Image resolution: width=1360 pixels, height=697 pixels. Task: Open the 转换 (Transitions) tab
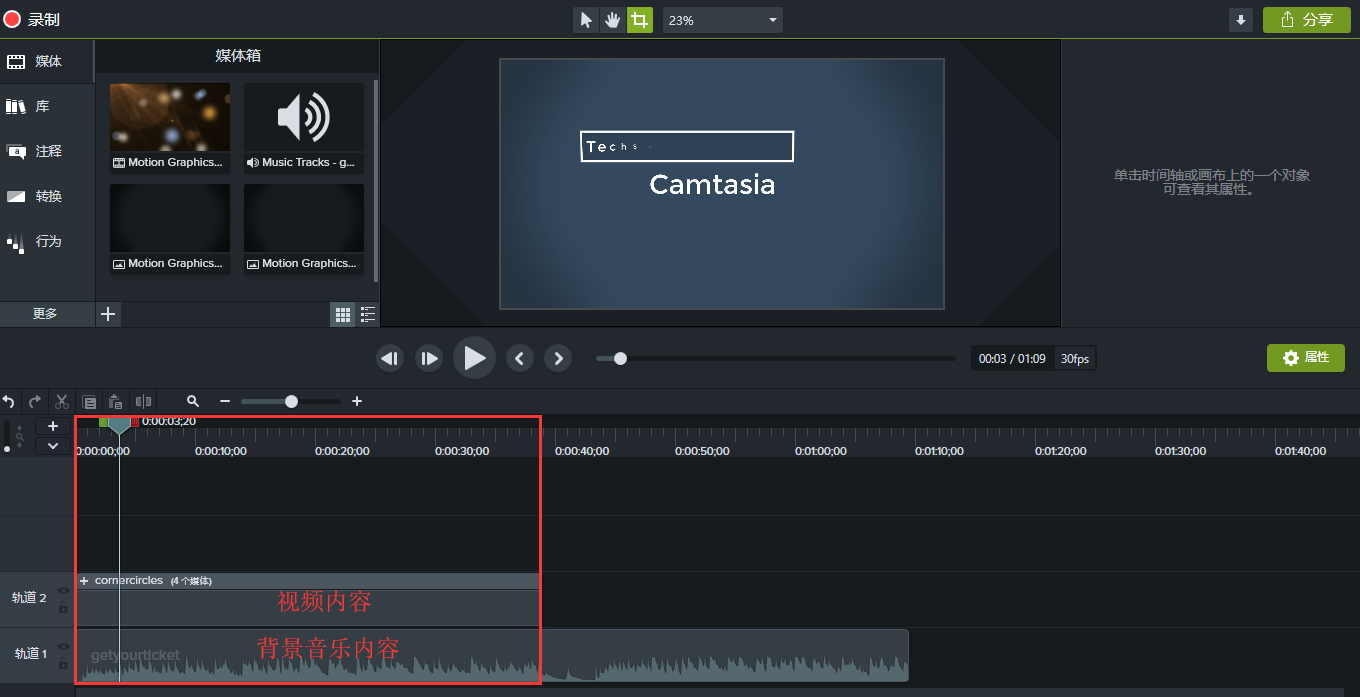pos(48,196)
